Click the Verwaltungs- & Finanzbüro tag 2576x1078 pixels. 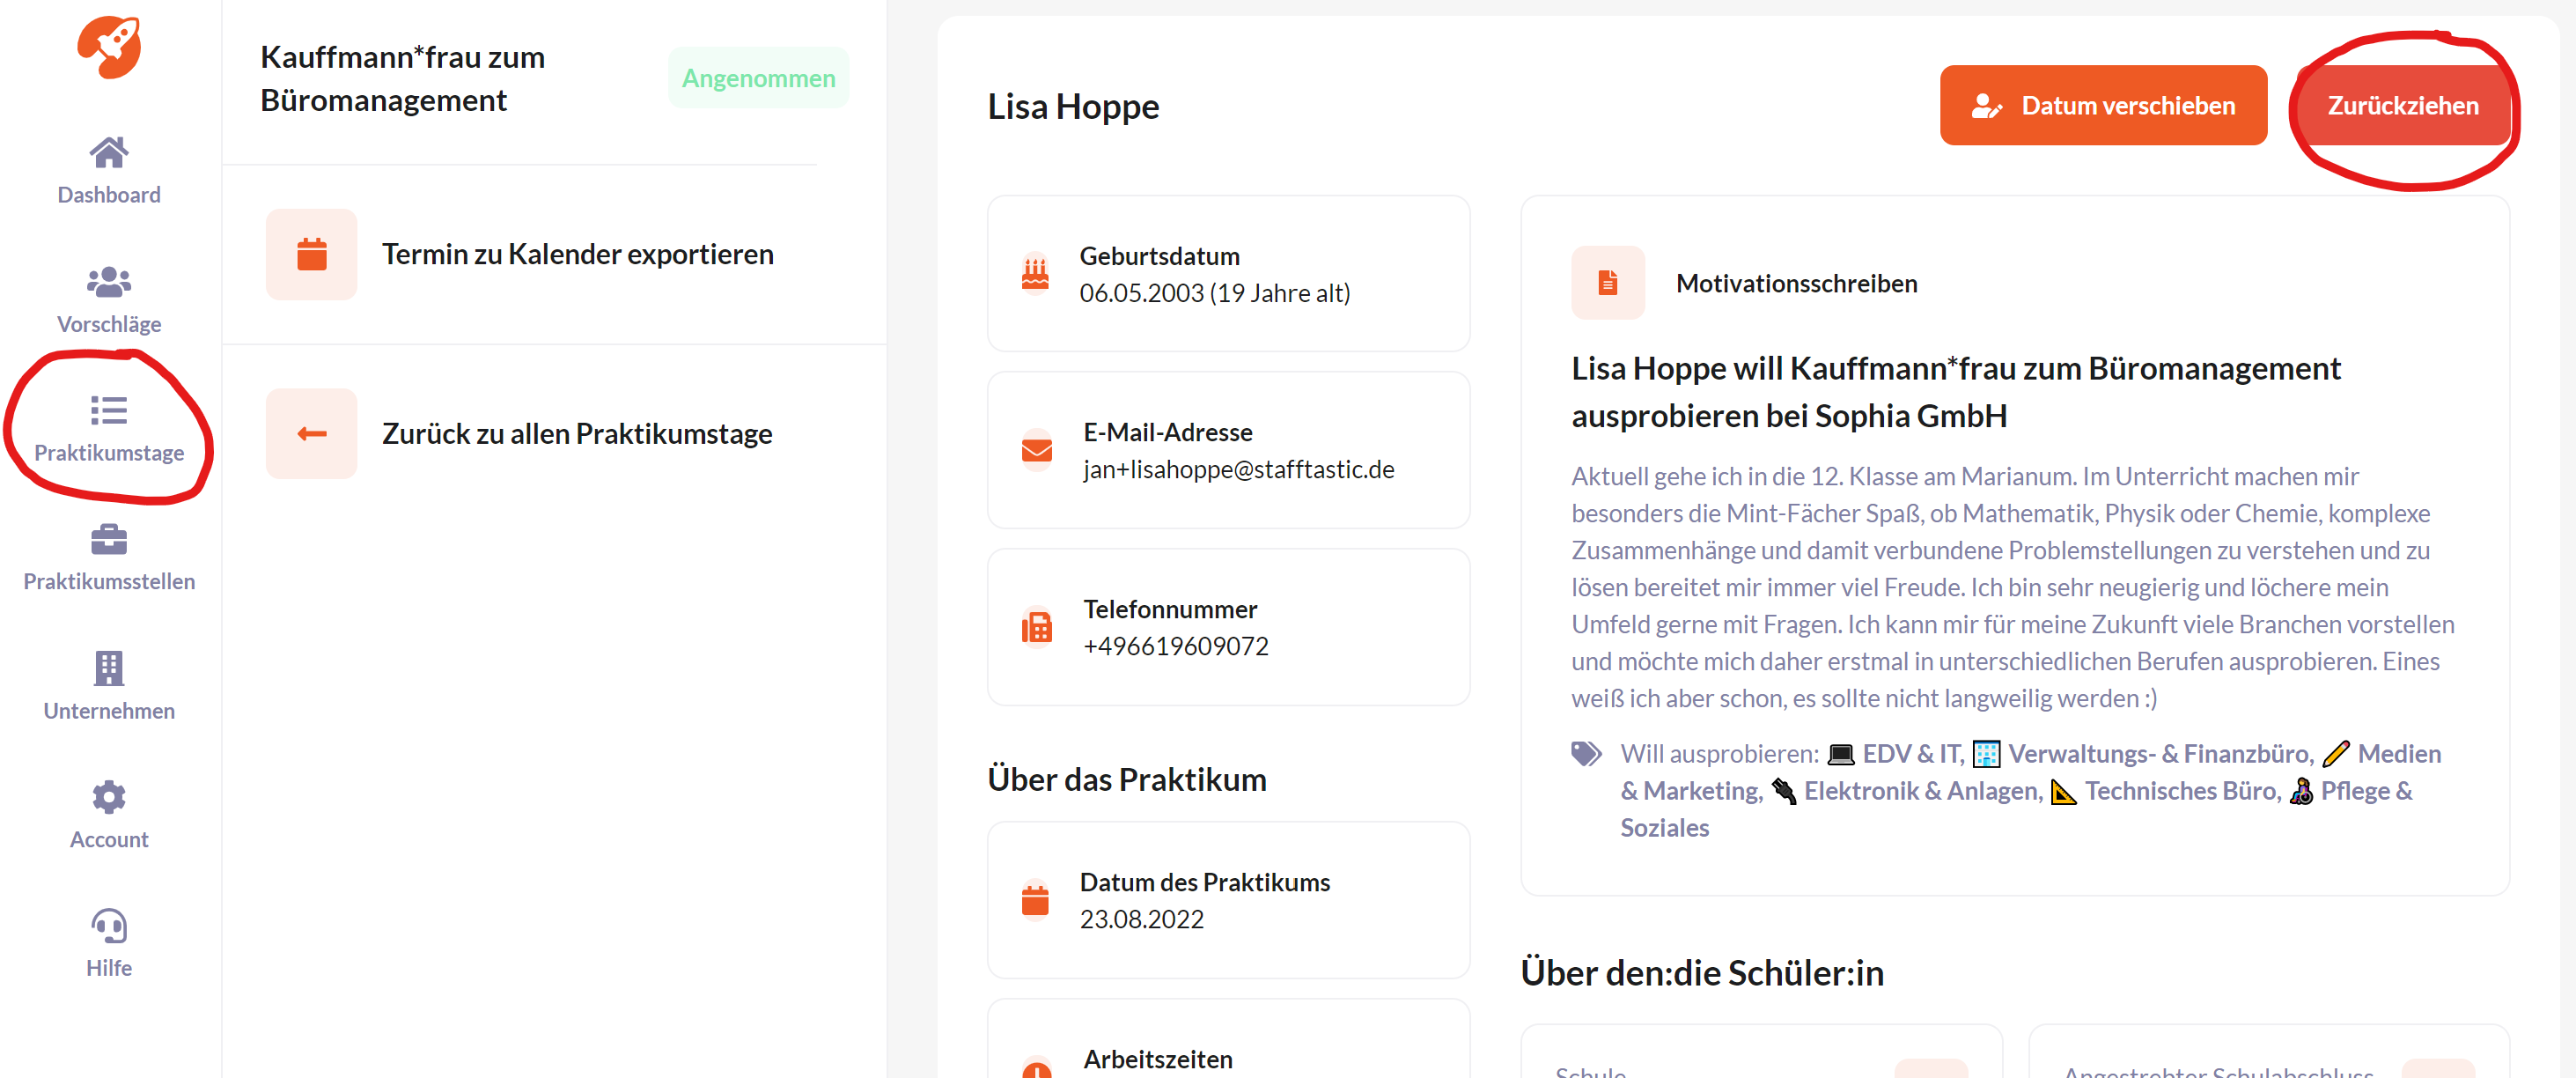(x=2143, y=753)
